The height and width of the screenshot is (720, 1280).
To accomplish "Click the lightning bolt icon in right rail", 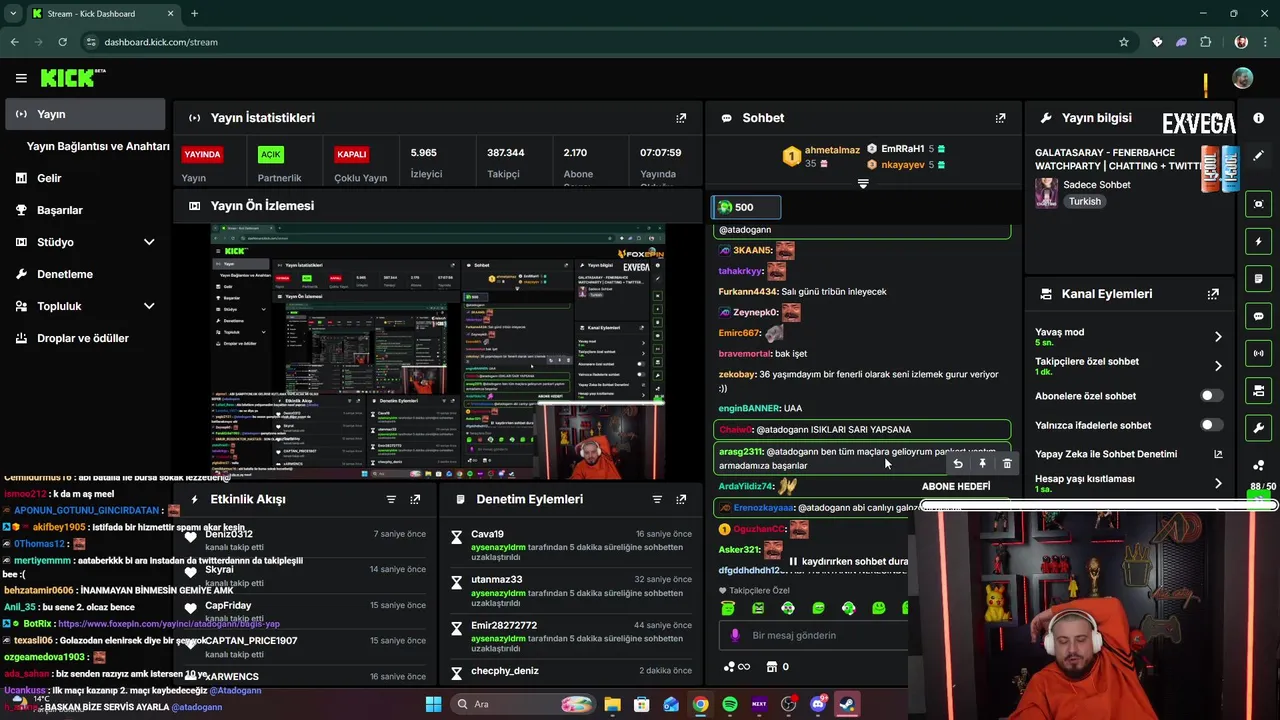I will coord(1258,241).
